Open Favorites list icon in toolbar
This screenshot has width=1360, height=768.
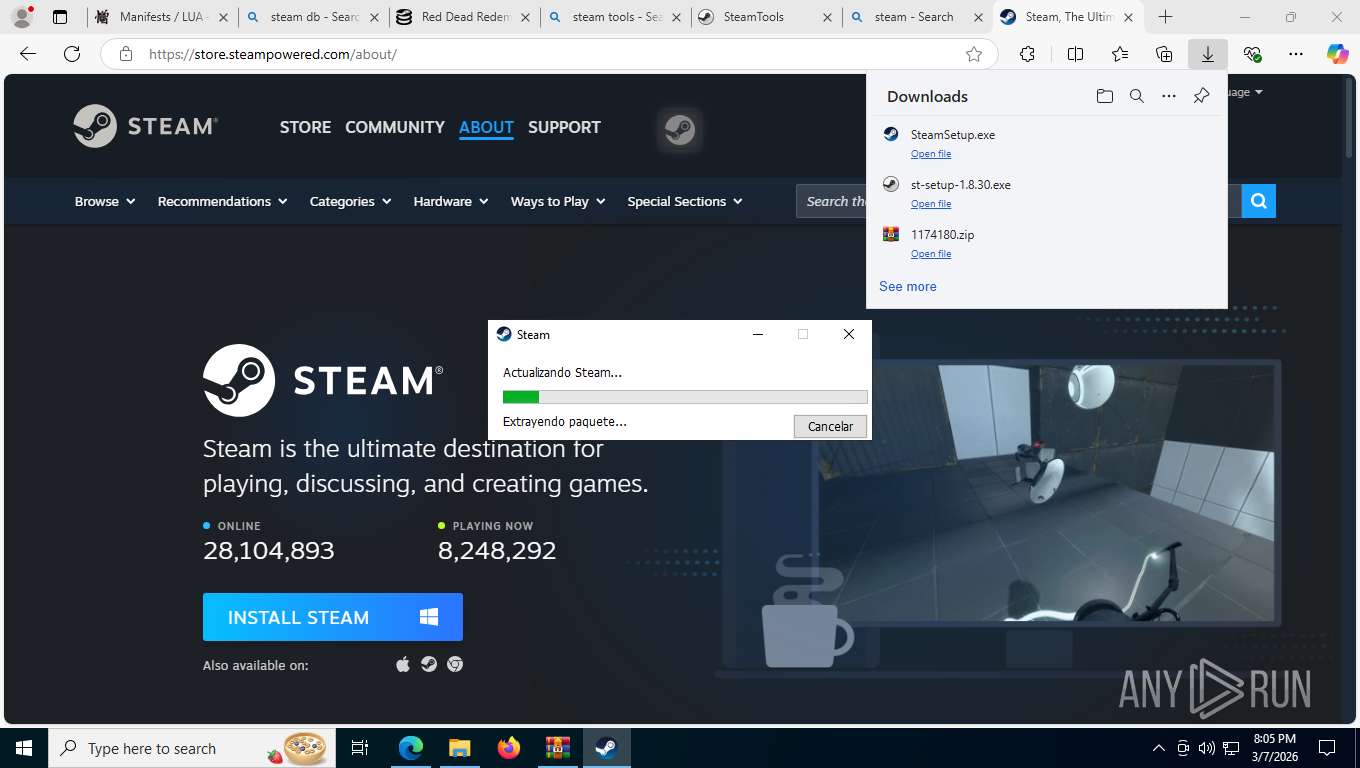(1119, 54)
